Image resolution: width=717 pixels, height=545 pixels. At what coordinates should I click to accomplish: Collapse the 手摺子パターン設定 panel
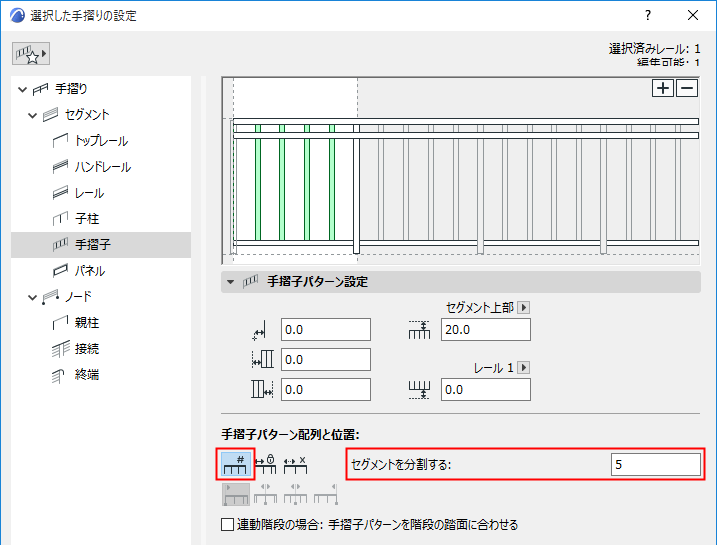click(230, 282)
